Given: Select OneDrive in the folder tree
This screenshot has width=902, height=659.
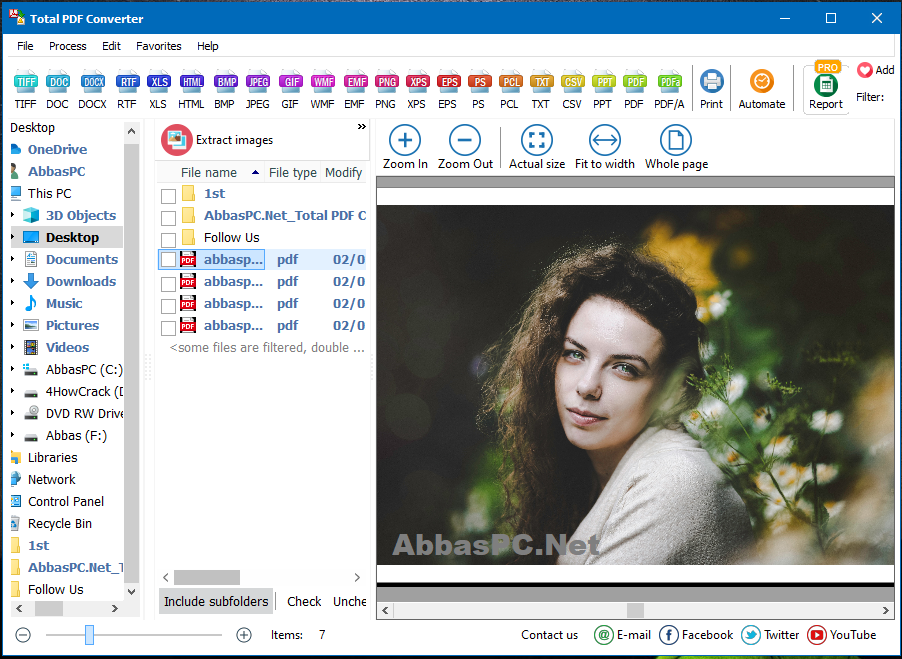Looking at the screenshot, I should (58, 150).
